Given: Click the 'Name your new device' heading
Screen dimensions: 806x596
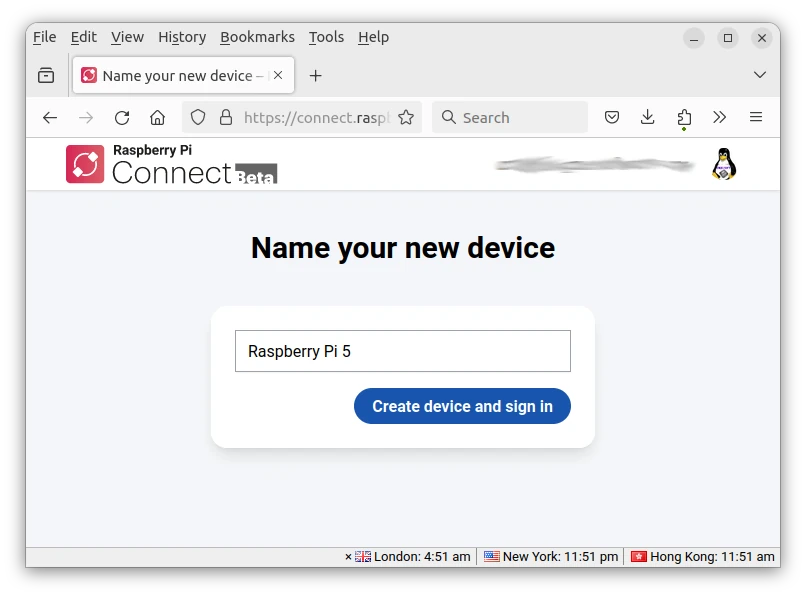Looking at the screenshot, I should 403,248.
